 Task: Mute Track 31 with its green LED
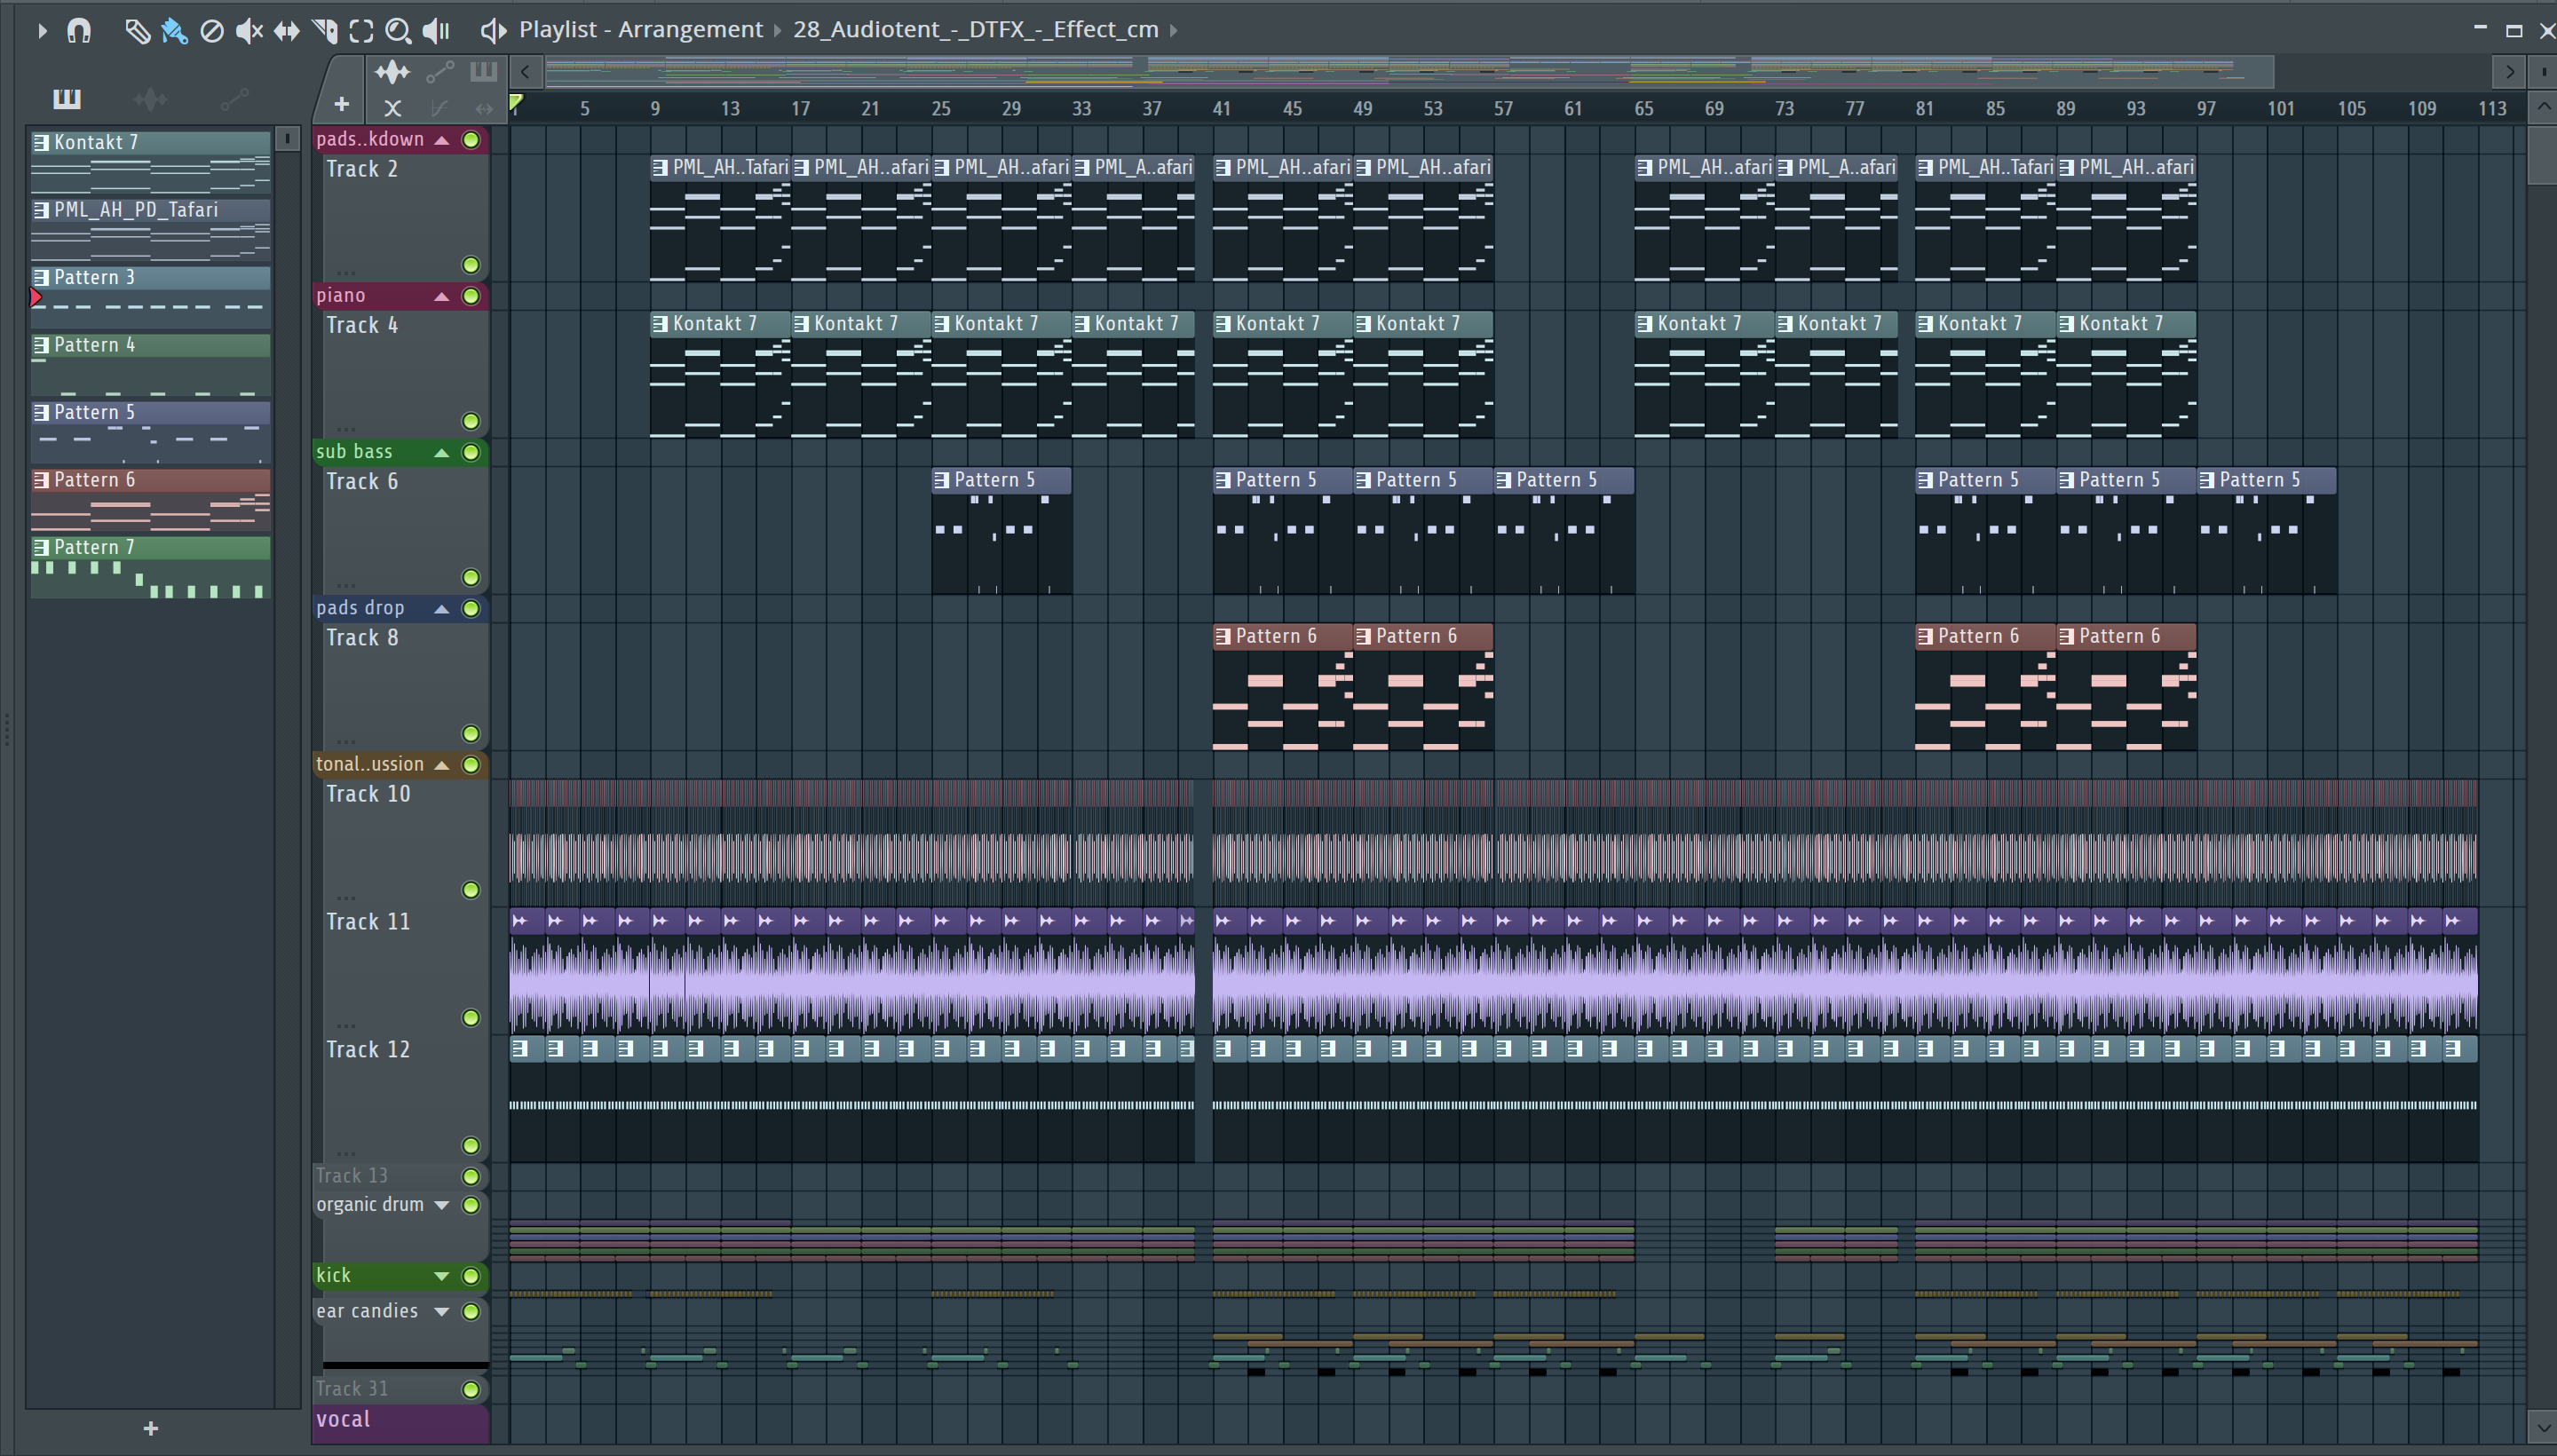coord(470,1389)
